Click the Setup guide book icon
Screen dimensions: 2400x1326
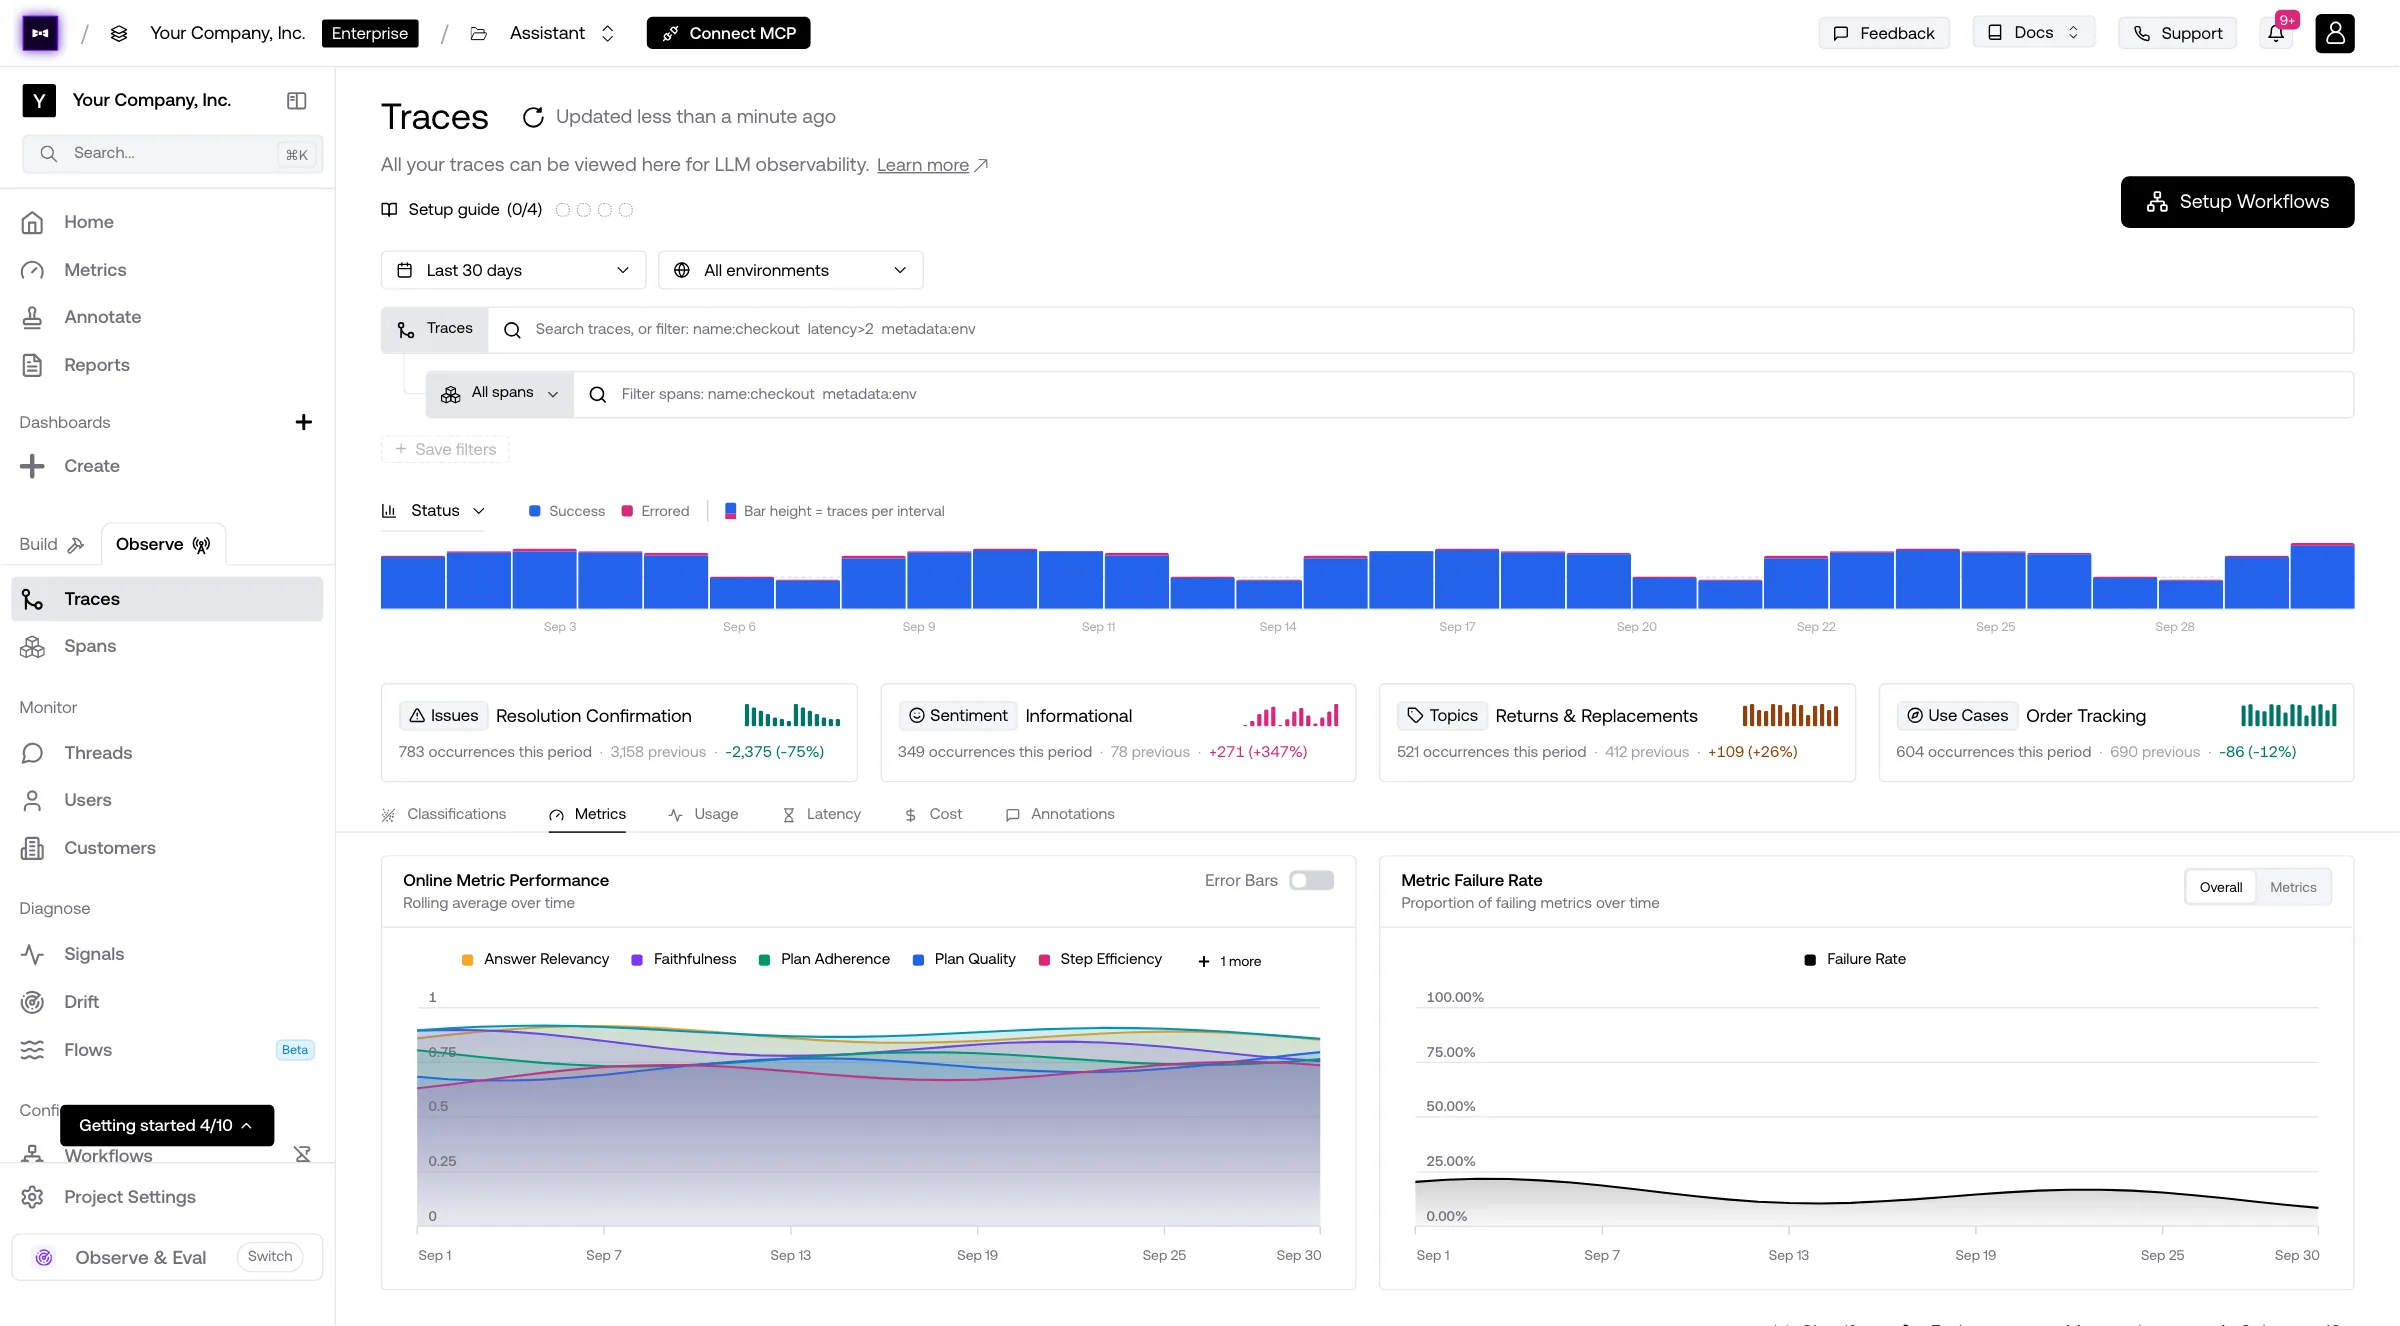(389, 209)
